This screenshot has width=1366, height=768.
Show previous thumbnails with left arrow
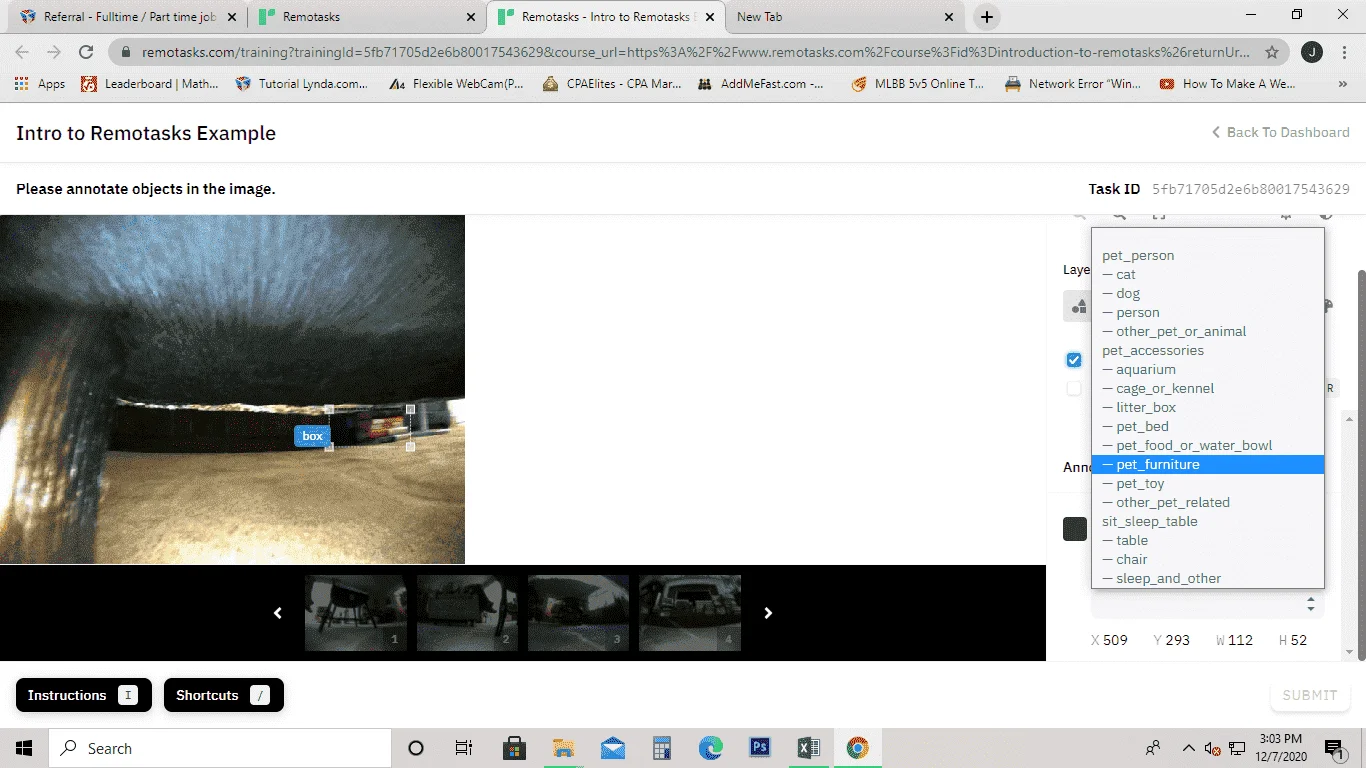(278, 613)
